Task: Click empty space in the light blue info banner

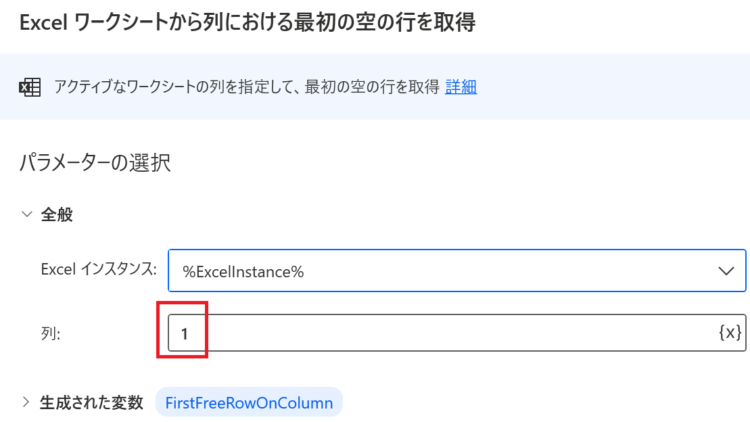Action: coord(612,87)
